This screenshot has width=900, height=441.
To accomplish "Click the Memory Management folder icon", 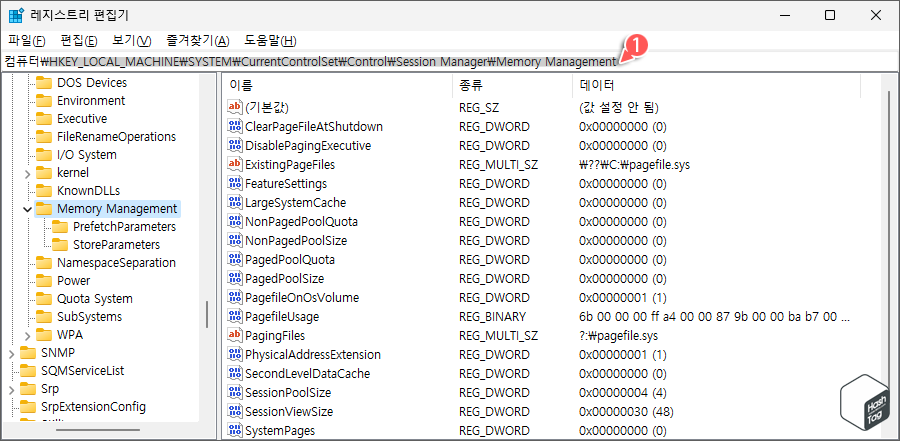I will 44,208.
